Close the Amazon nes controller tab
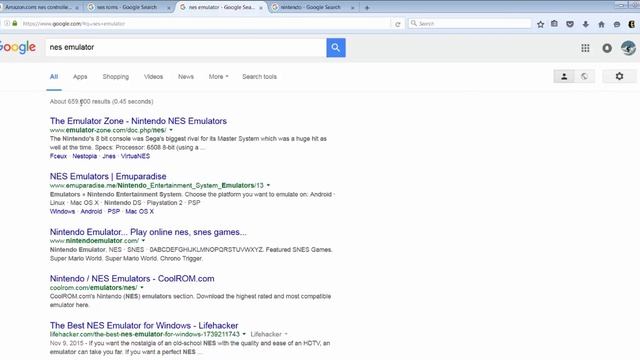Screen dimensions: 640x360 (x=76, y=8)
